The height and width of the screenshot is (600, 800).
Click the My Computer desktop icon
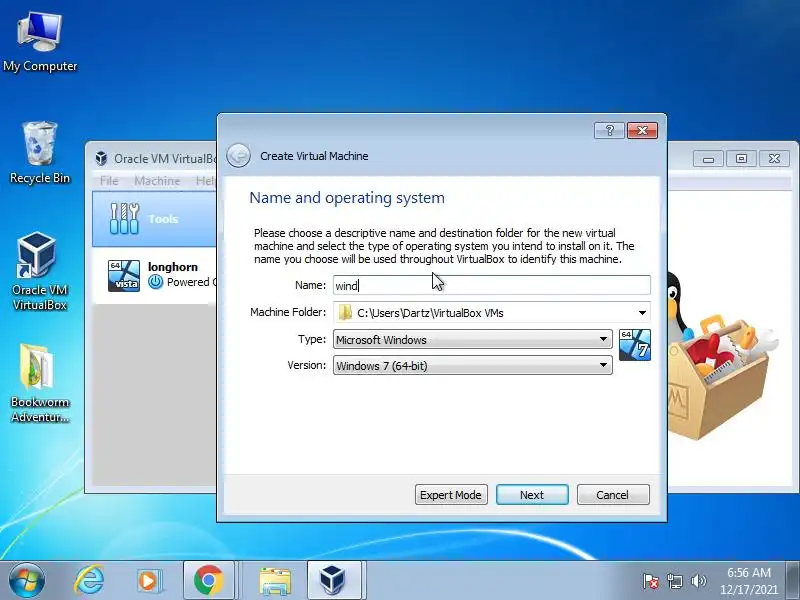tap(40, 42)
